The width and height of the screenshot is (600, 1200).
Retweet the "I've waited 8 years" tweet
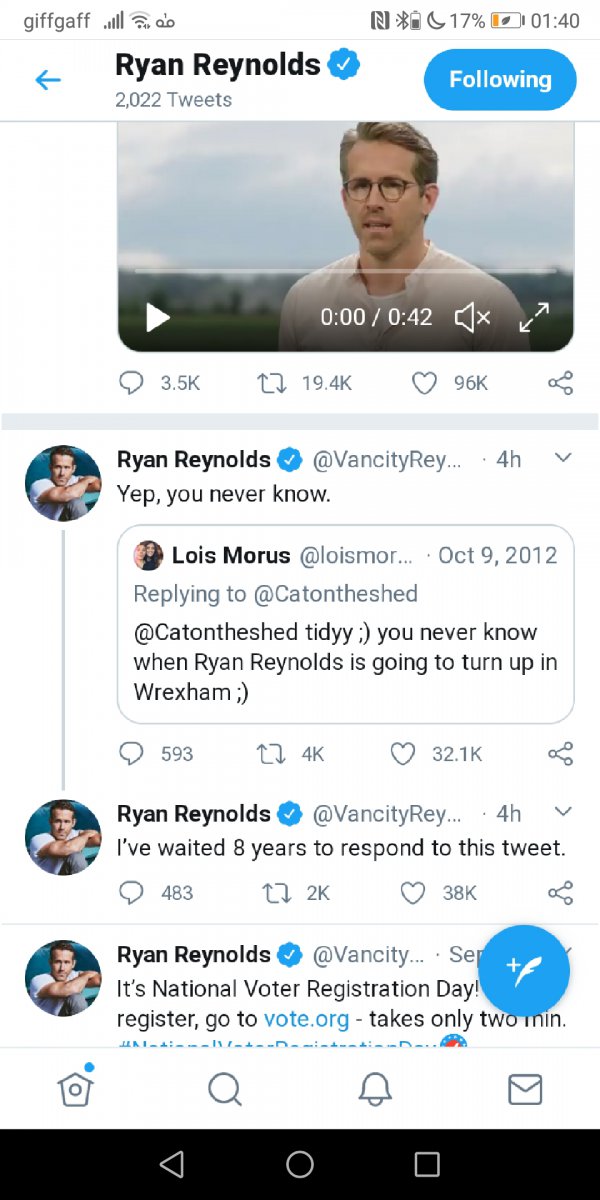(269, 892)
